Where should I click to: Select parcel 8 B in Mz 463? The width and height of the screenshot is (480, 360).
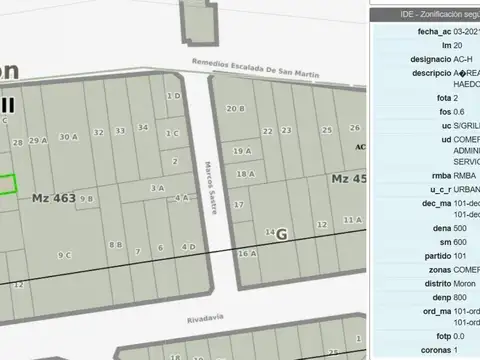click(116, 245)
